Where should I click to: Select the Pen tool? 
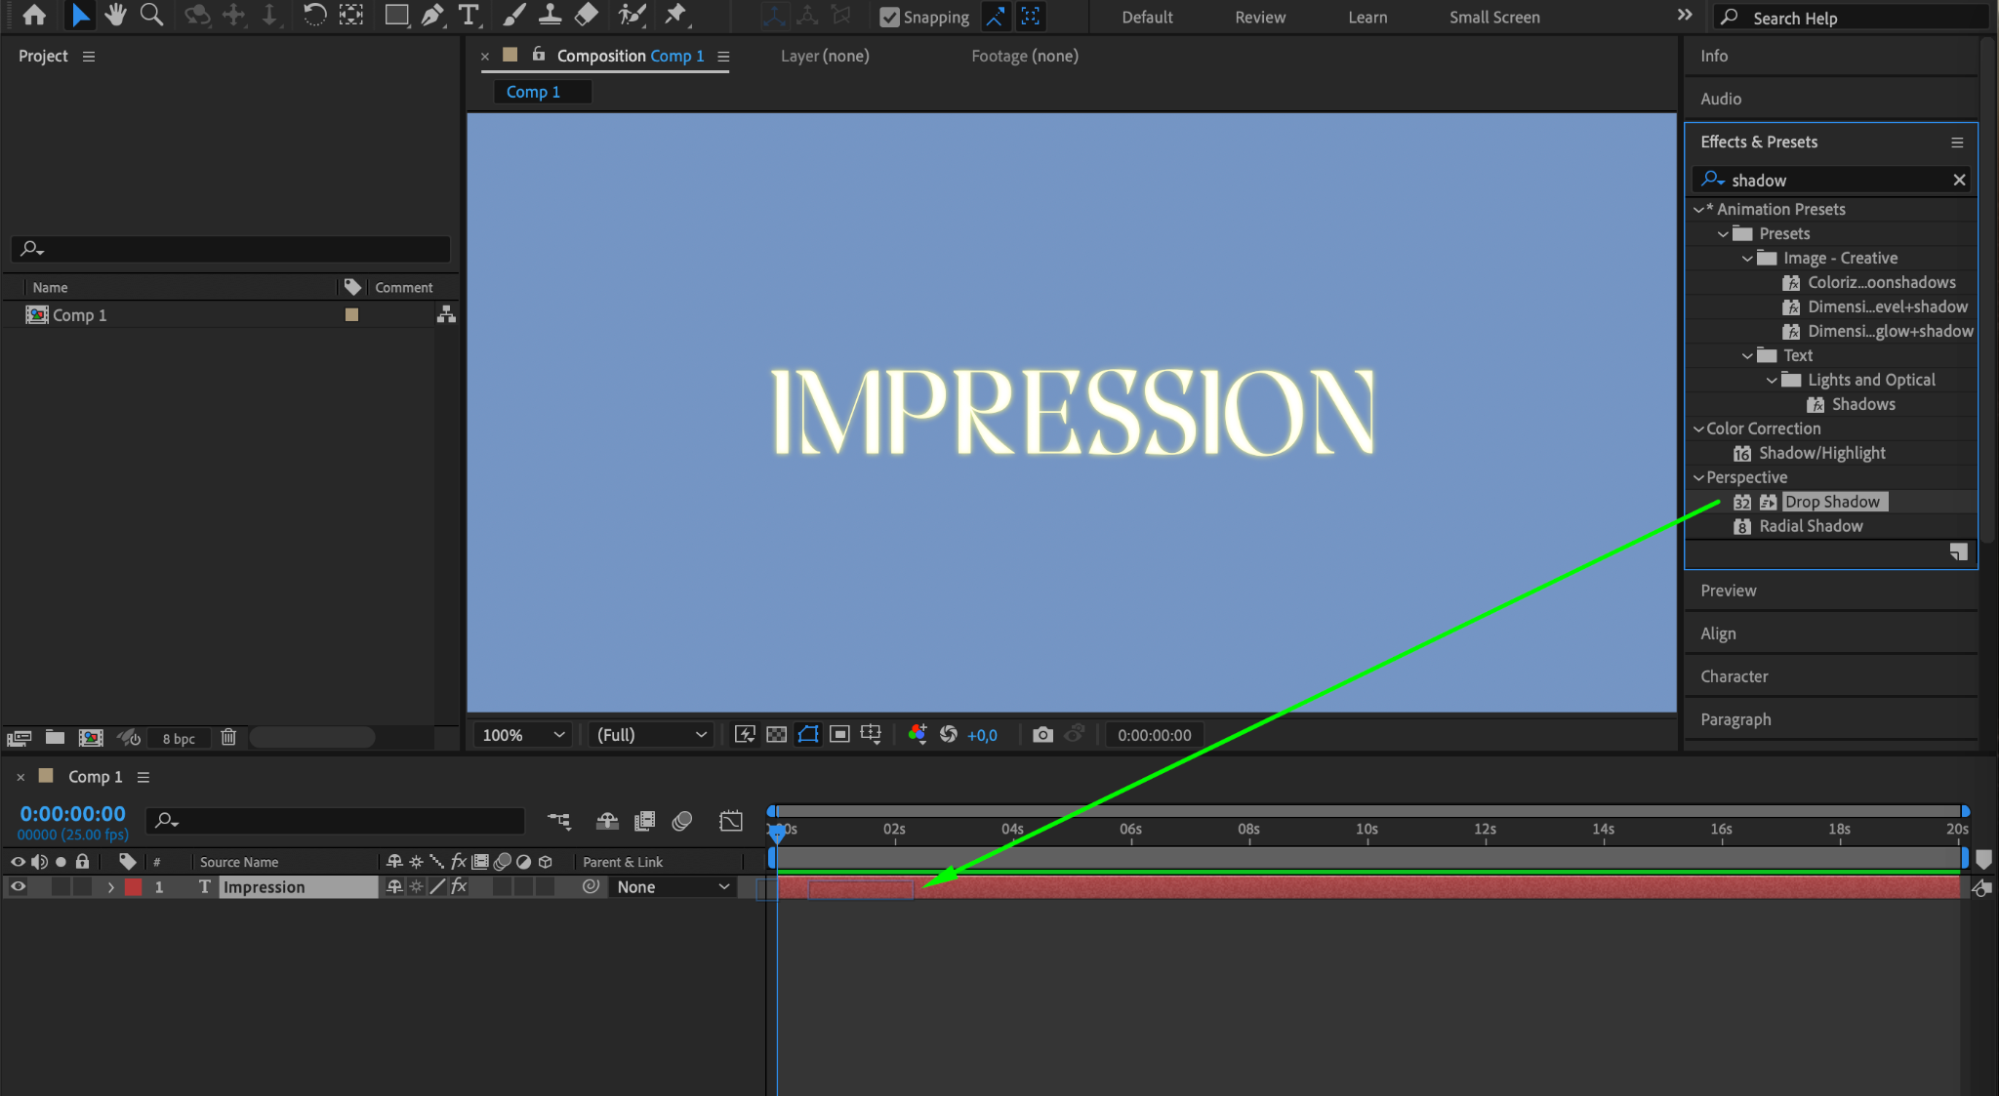coord(432,14)
